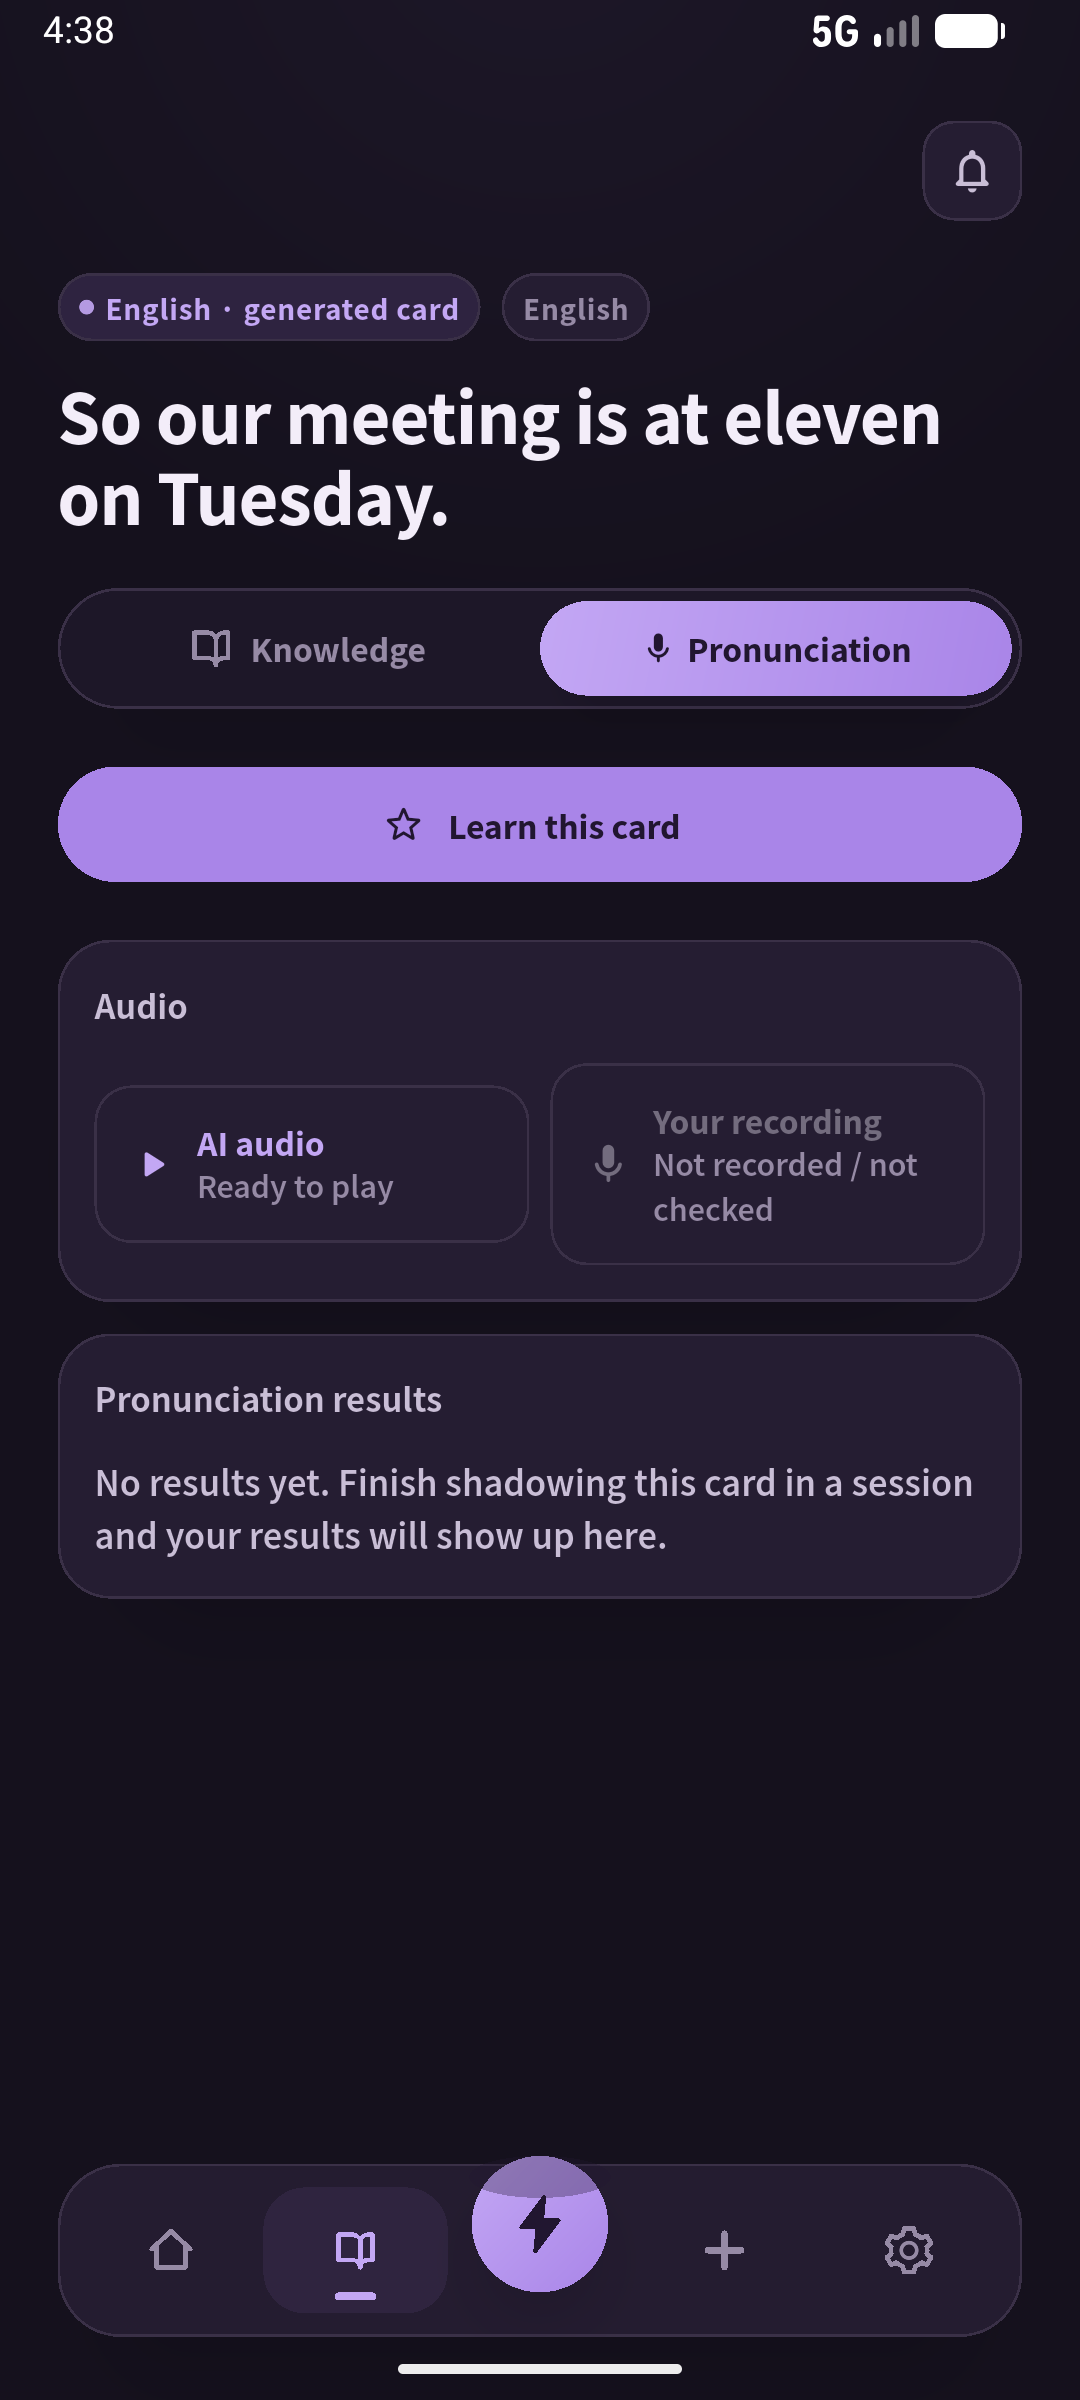Click the Audio section heading
This screenshot has height=2400, width=1080.
[141, 1007]
